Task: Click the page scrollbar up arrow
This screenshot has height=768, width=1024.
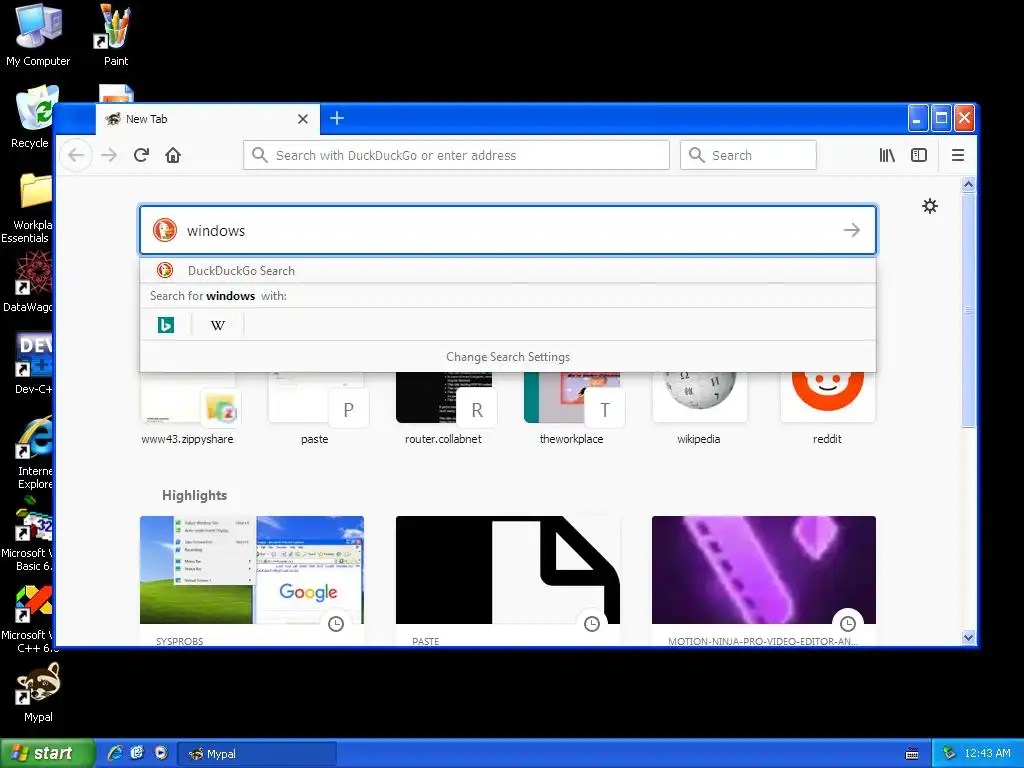Action: click(x=968, y=185)
